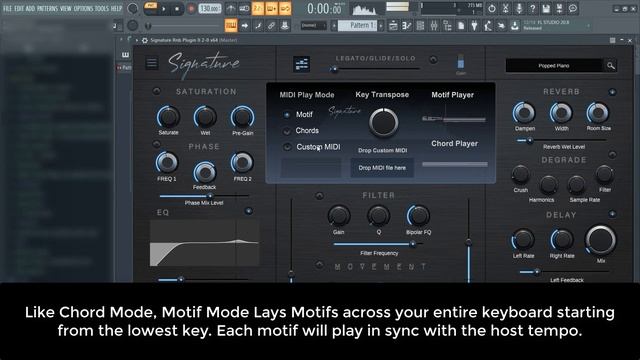
Task: Open plugin window gear options
Action: (x=144, y=40)
